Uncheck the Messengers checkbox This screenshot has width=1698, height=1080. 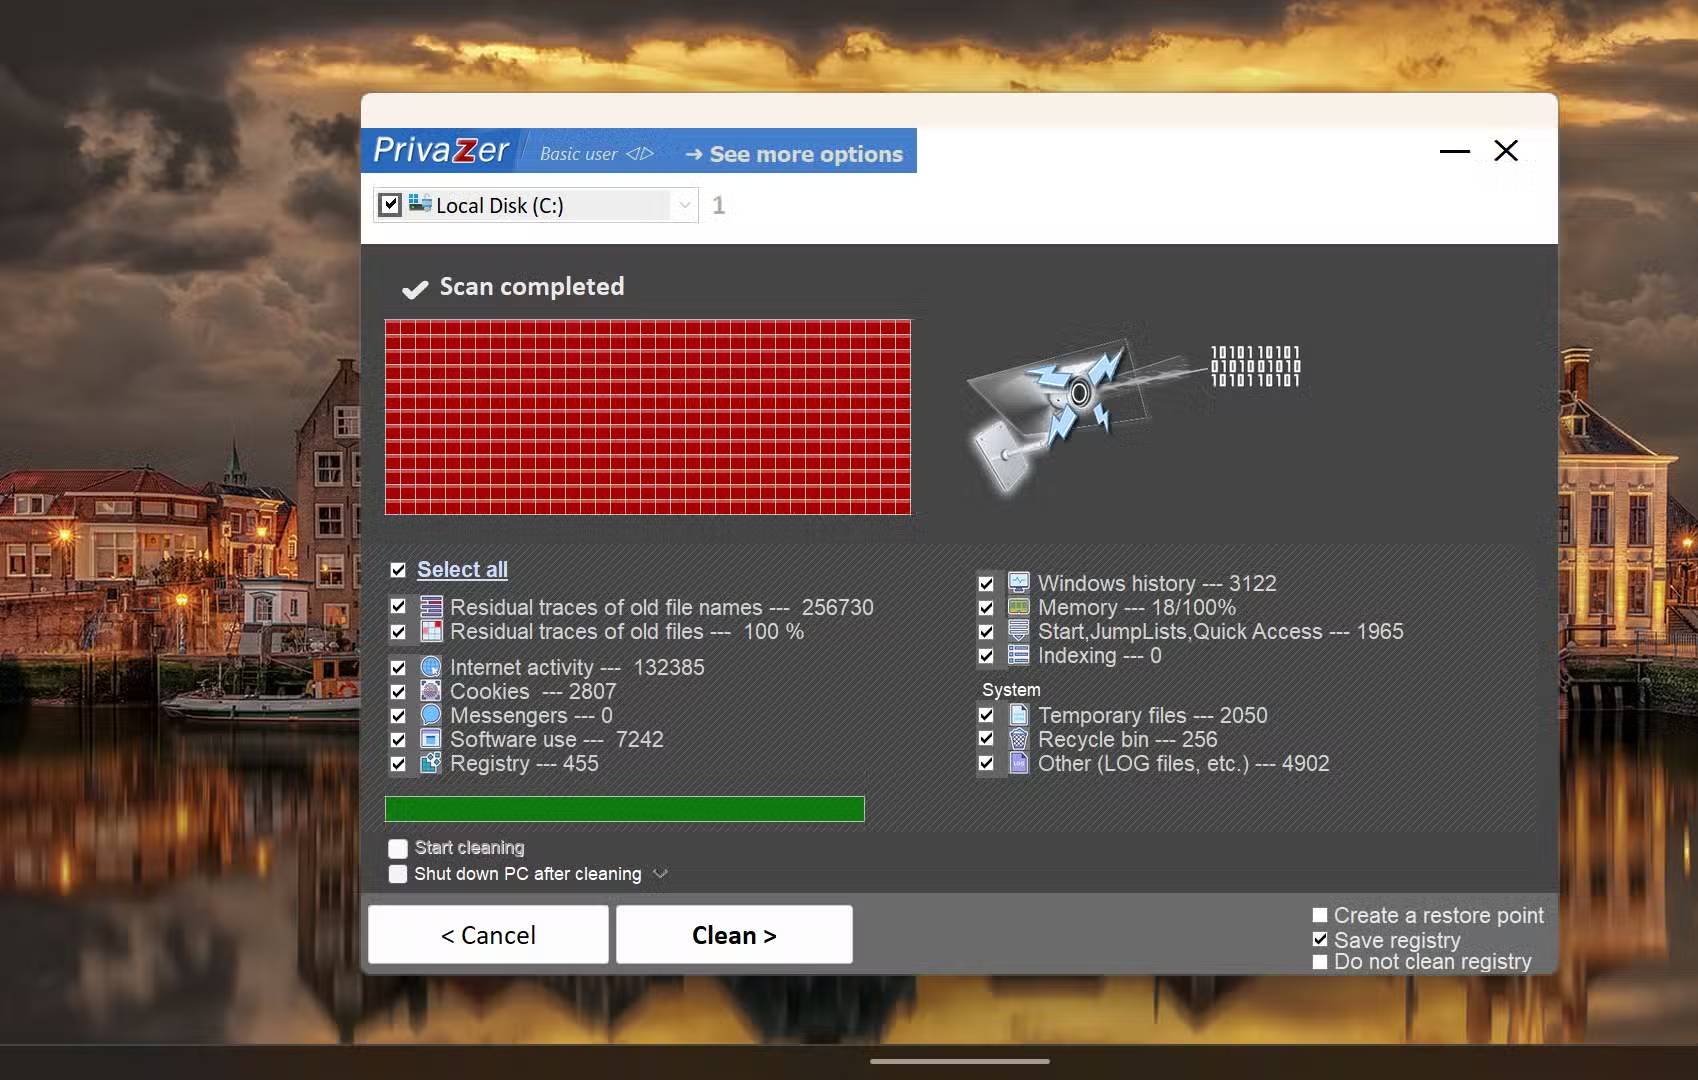[x=398, y=715]
